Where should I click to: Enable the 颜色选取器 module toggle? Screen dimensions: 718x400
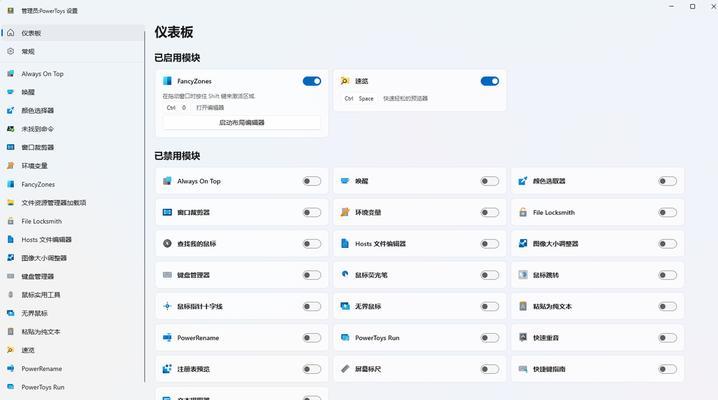pos(667,181)
